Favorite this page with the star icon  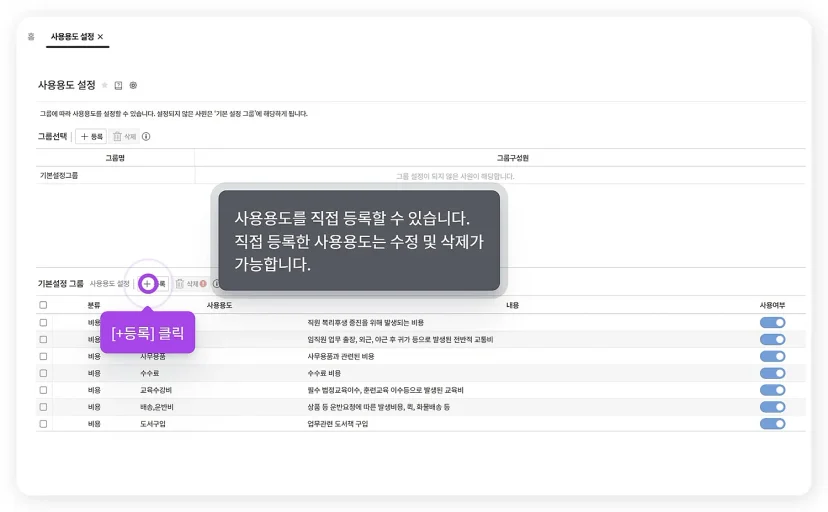coord(105,86)
